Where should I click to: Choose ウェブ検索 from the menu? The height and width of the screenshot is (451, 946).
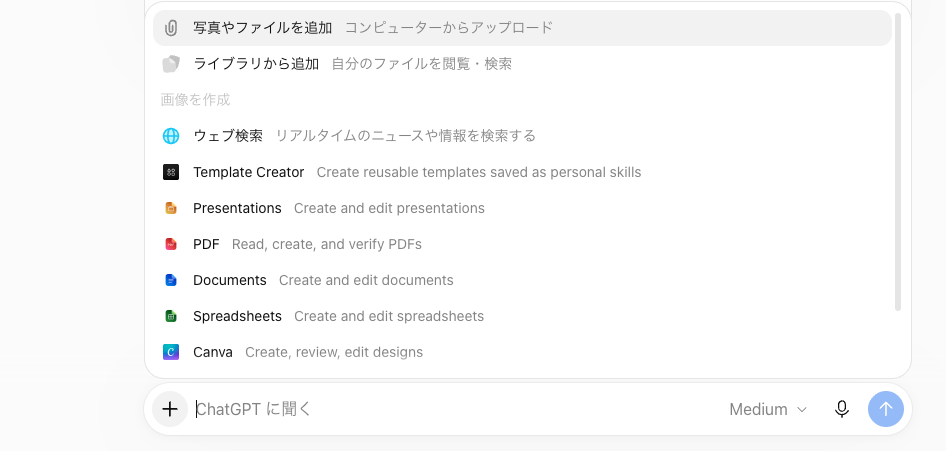[522, 136]
